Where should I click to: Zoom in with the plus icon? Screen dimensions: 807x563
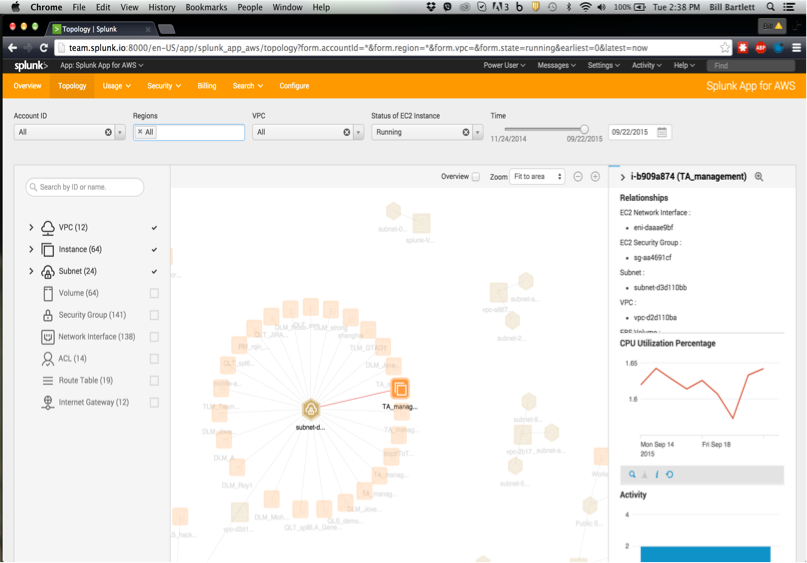click(595, 177)
